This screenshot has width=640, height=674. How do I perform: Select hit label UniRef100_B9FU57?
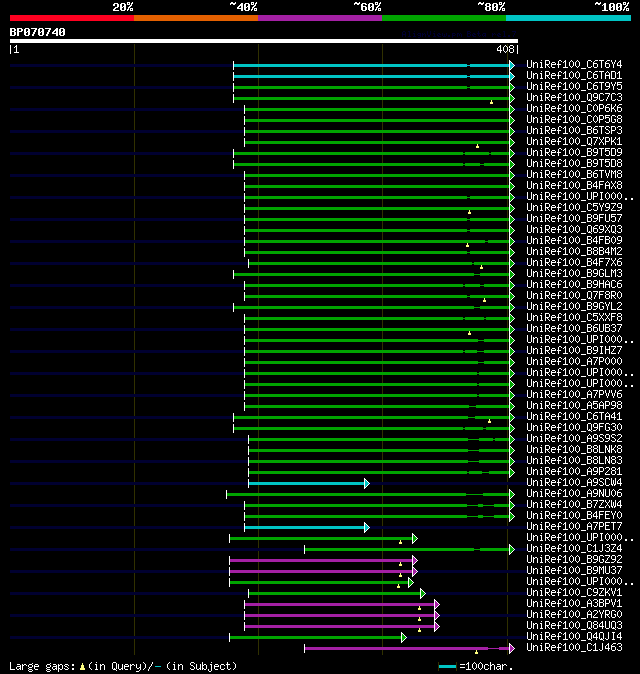(x=574, y=218)
